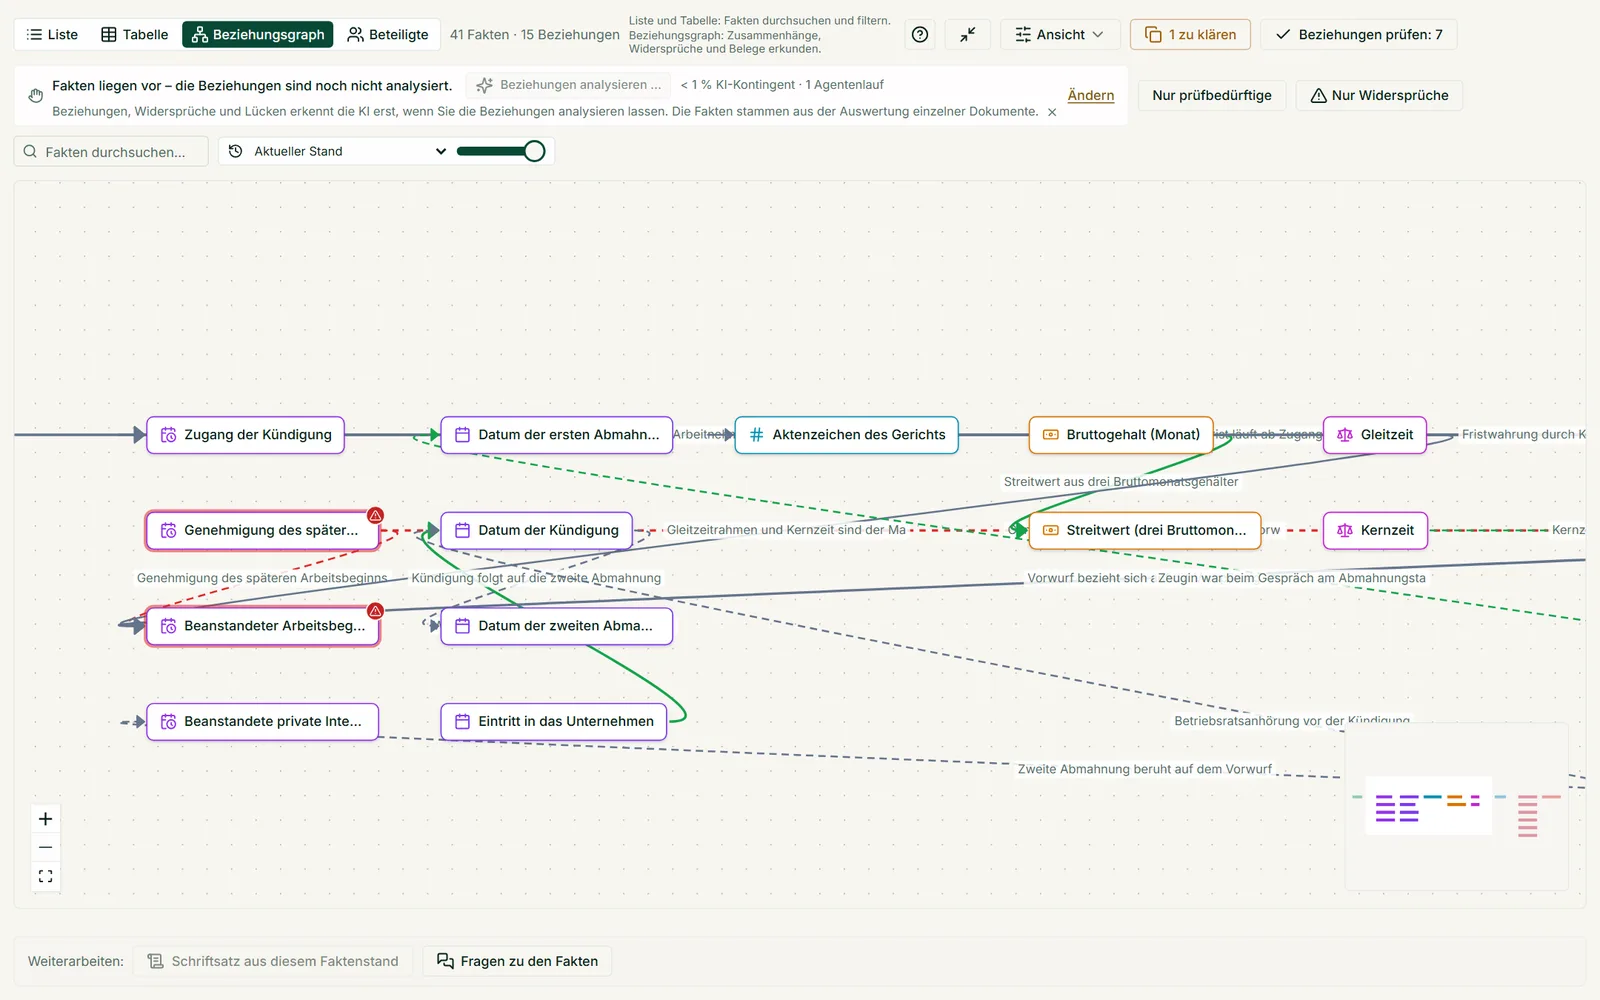Zoom out with the minus button
Image resolution: width=1600 pixels, height=1000 pixels.
coord(46,848)
